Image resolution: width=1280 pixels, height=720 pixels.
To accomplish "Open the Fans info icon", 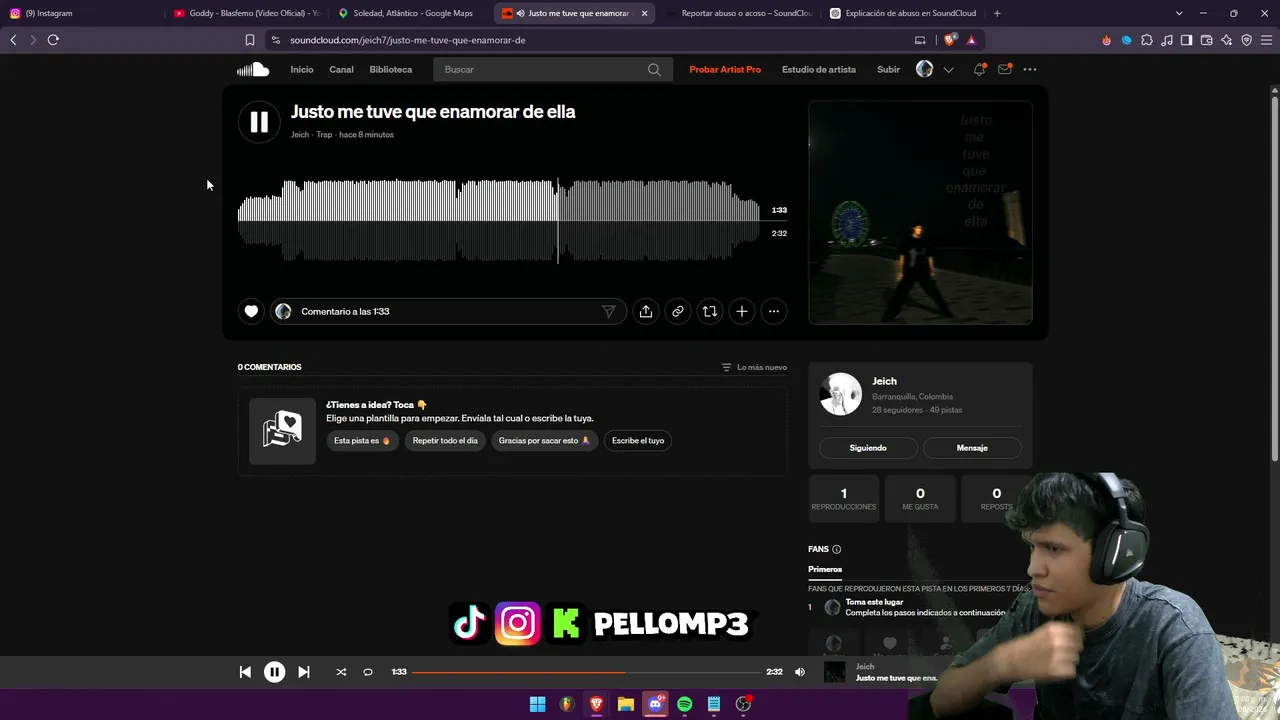I will (837, 549).
